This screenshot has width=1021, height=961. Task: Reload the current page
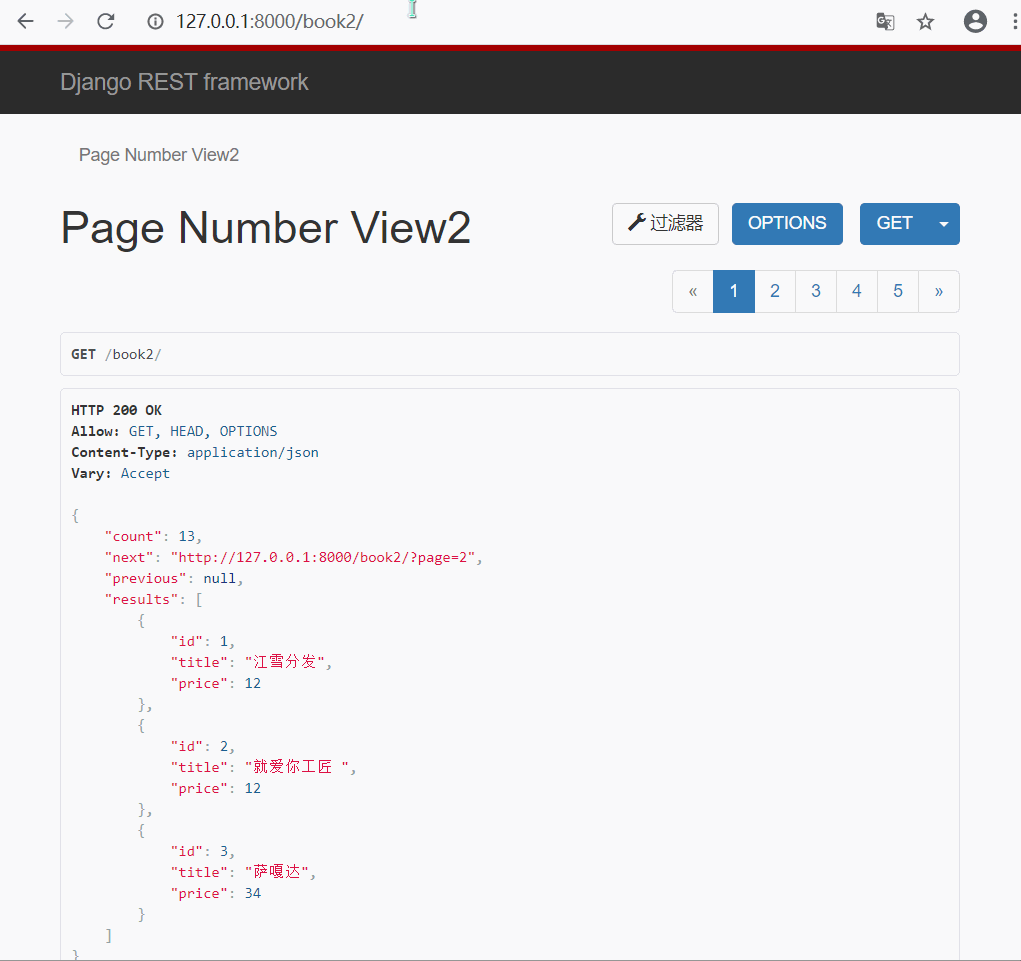105,21
